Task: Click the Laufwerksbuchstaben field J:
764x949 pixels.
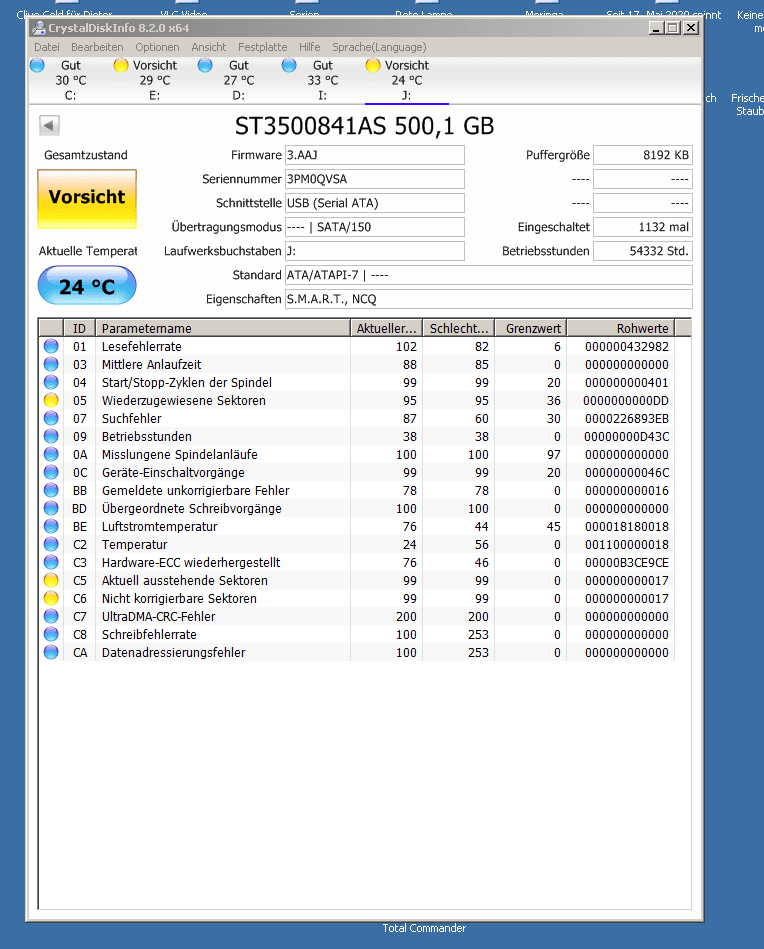Action: click(x=375, y=251)
